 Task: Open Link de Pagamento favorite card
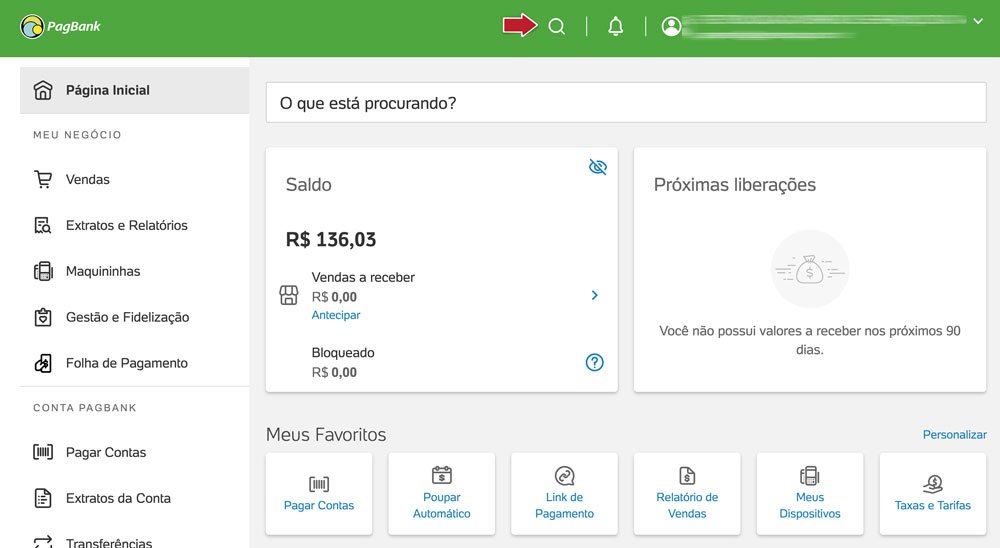coord(564,494)
